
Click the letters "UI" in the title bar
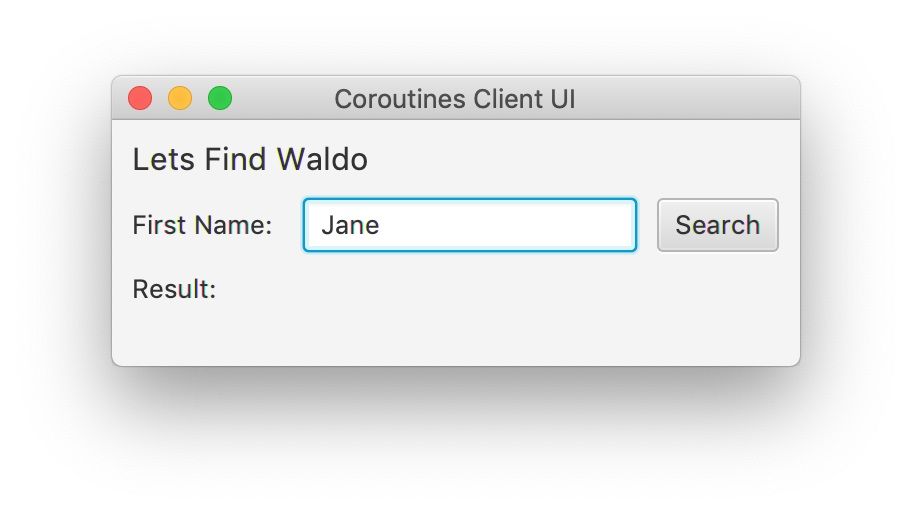point(562,100)
